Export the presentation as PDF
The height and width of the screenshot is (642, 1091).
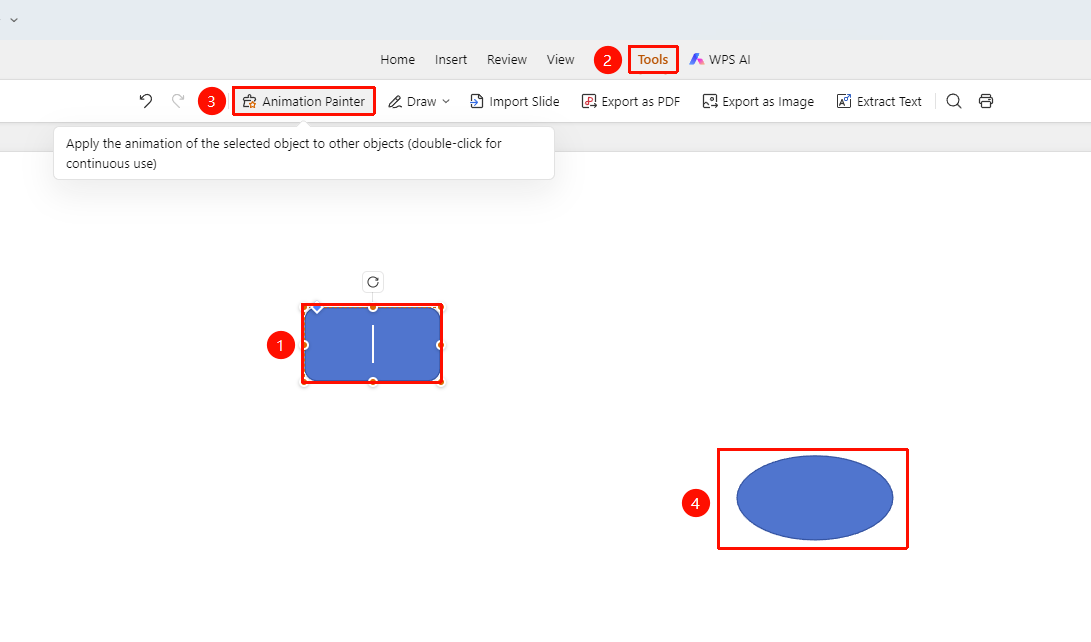(x=631, y=102)
